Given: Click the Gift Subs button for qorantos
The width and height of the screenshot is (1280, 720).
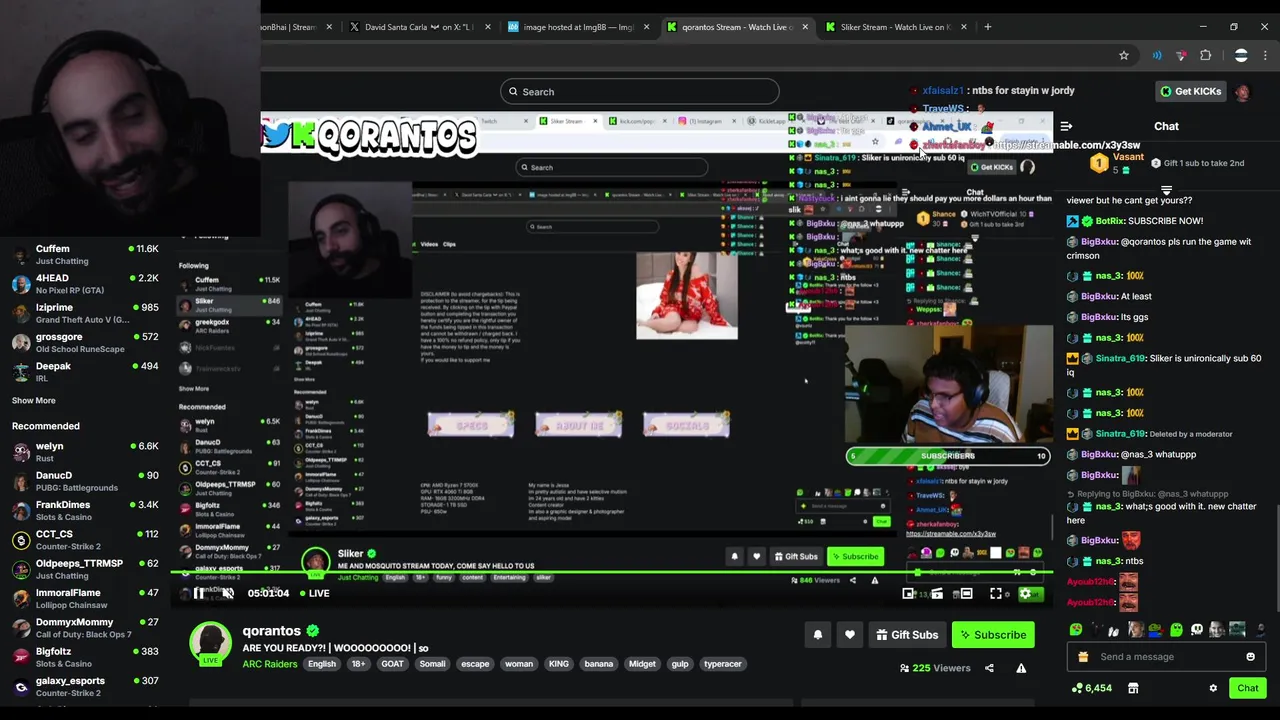Looking at the screenshot, I should click(907, 635).
